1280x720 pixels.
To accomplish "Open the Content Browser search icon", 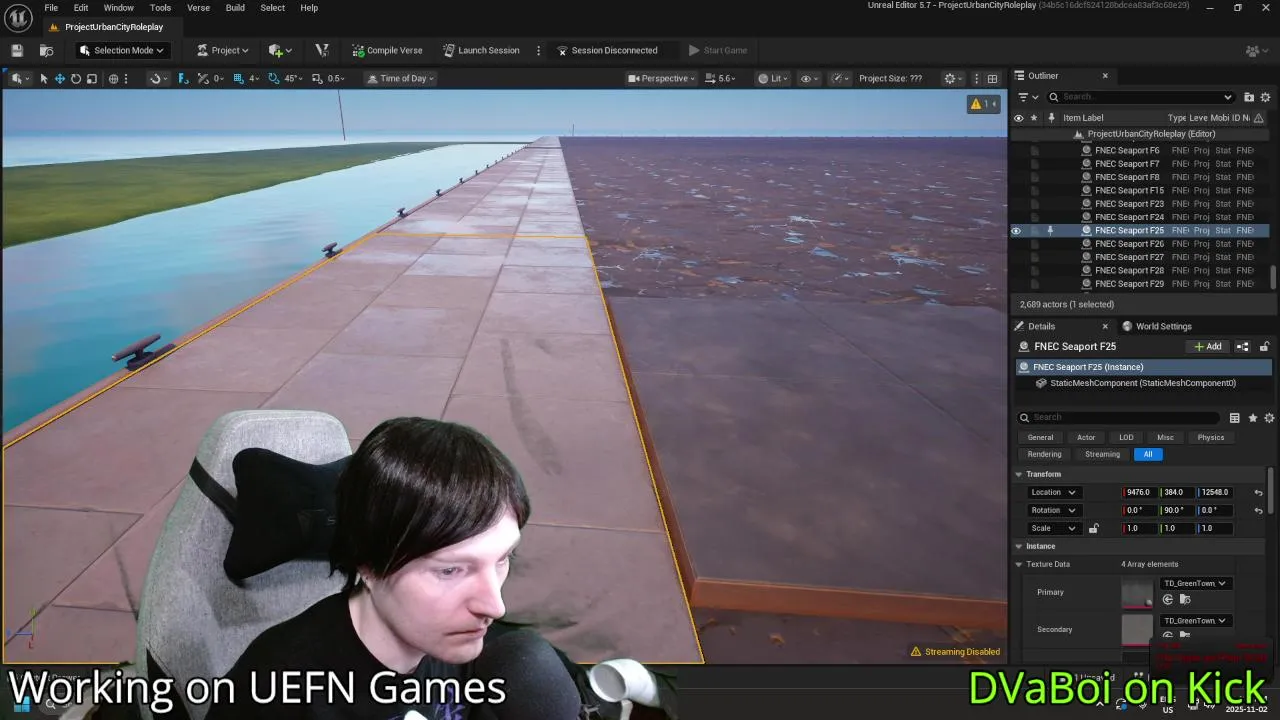I will click(x=46, y=50).
